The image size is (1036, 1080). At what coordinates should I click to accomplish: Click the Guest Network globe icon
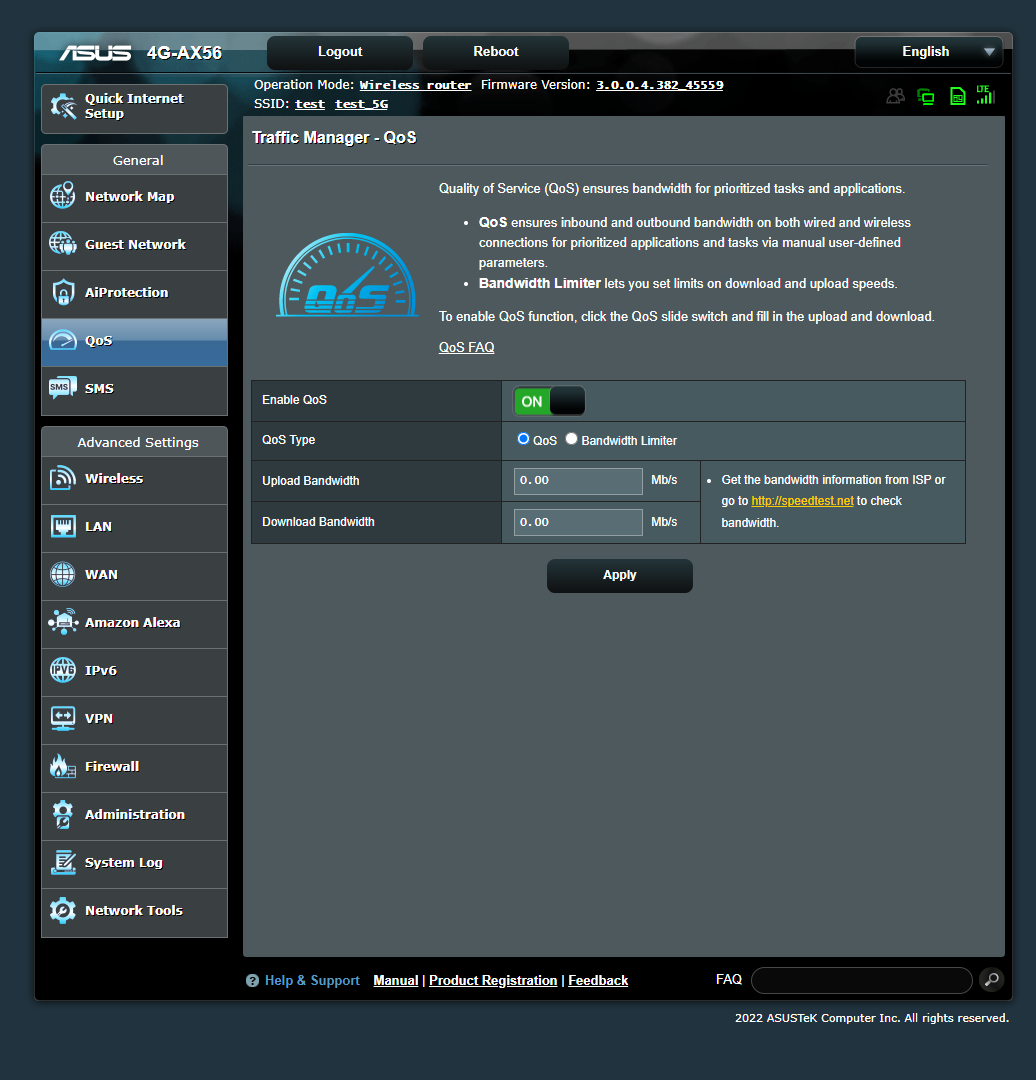coord(63,243)
